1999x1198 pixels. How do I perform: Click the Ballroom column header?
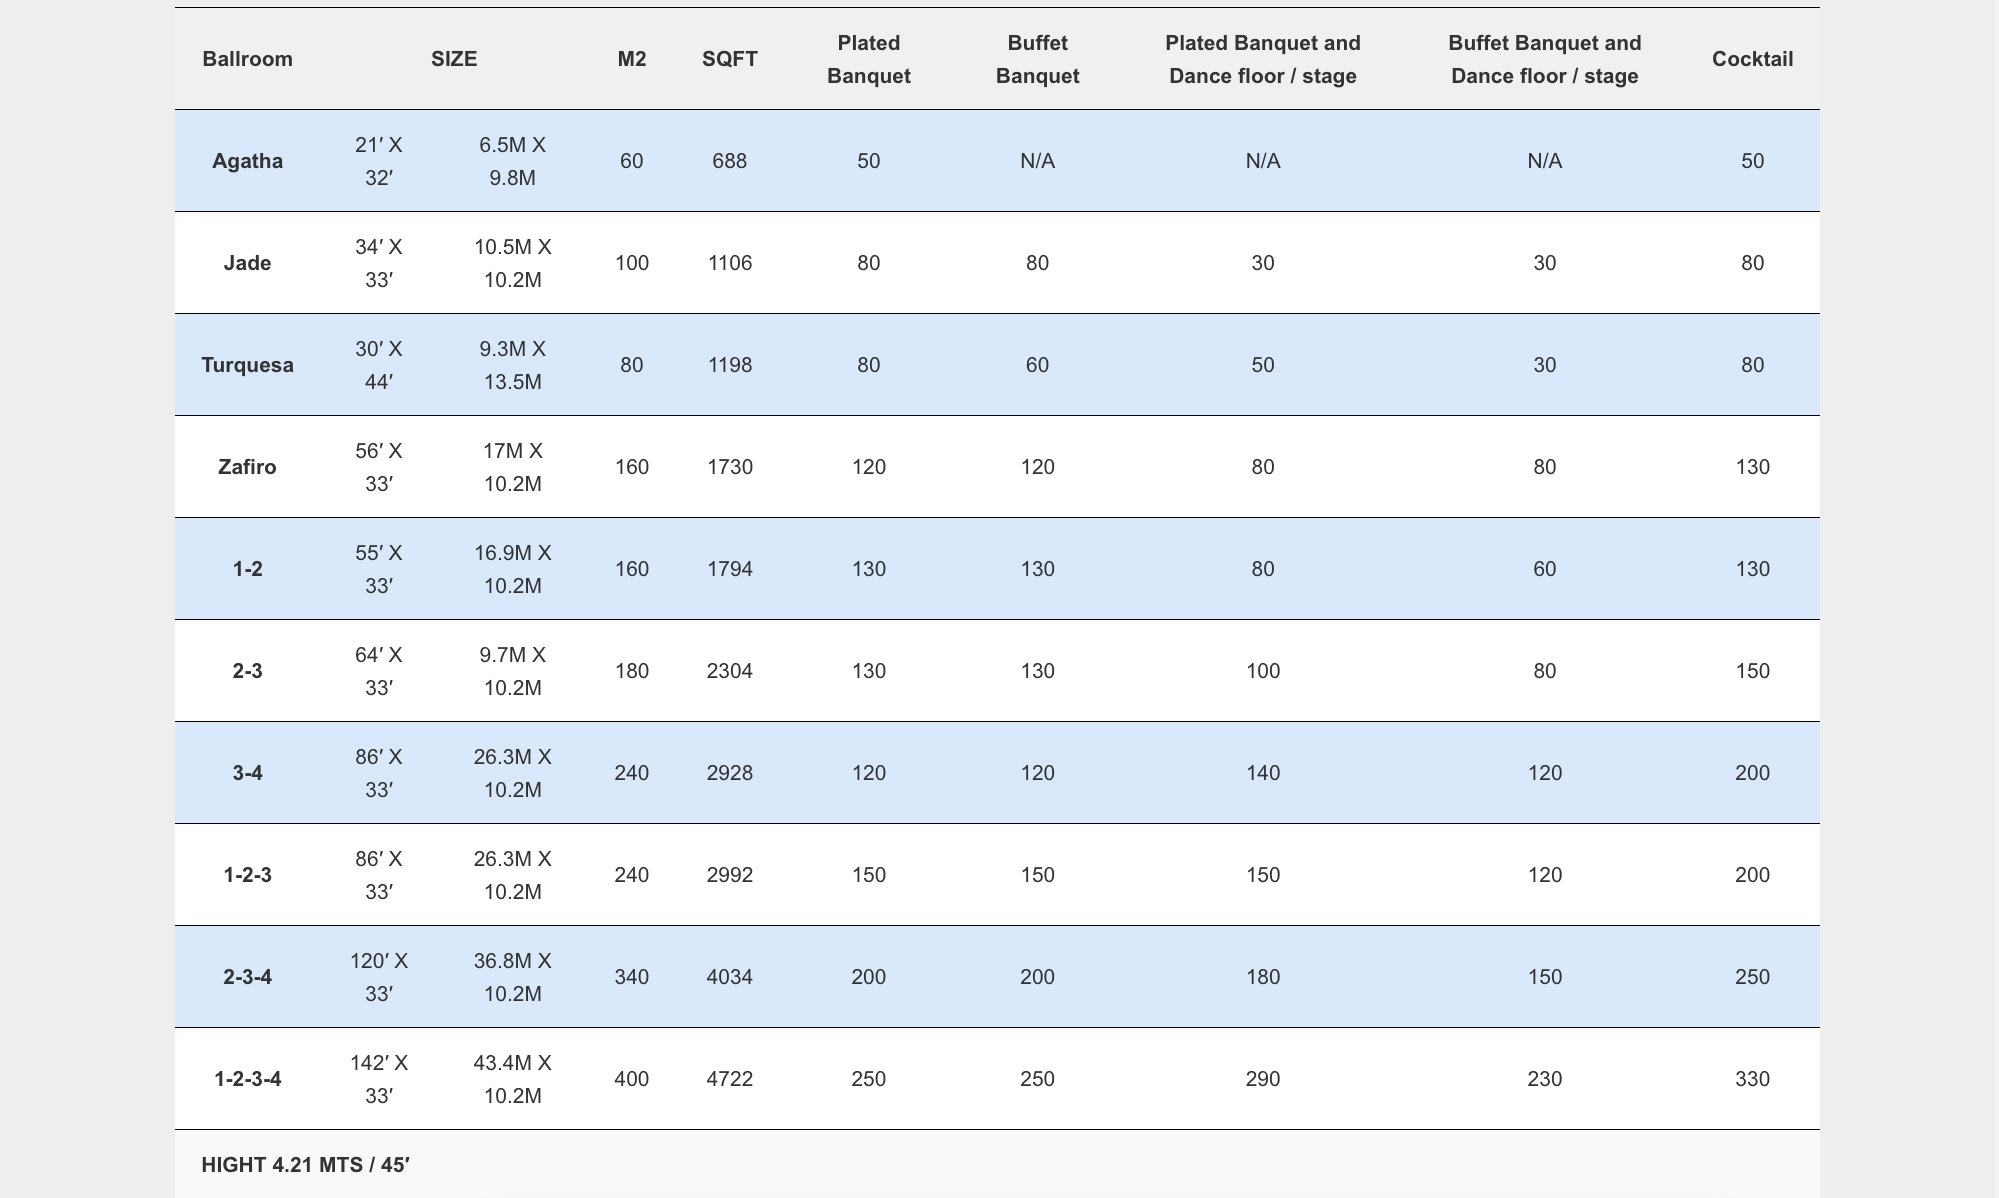coord(247,59)
